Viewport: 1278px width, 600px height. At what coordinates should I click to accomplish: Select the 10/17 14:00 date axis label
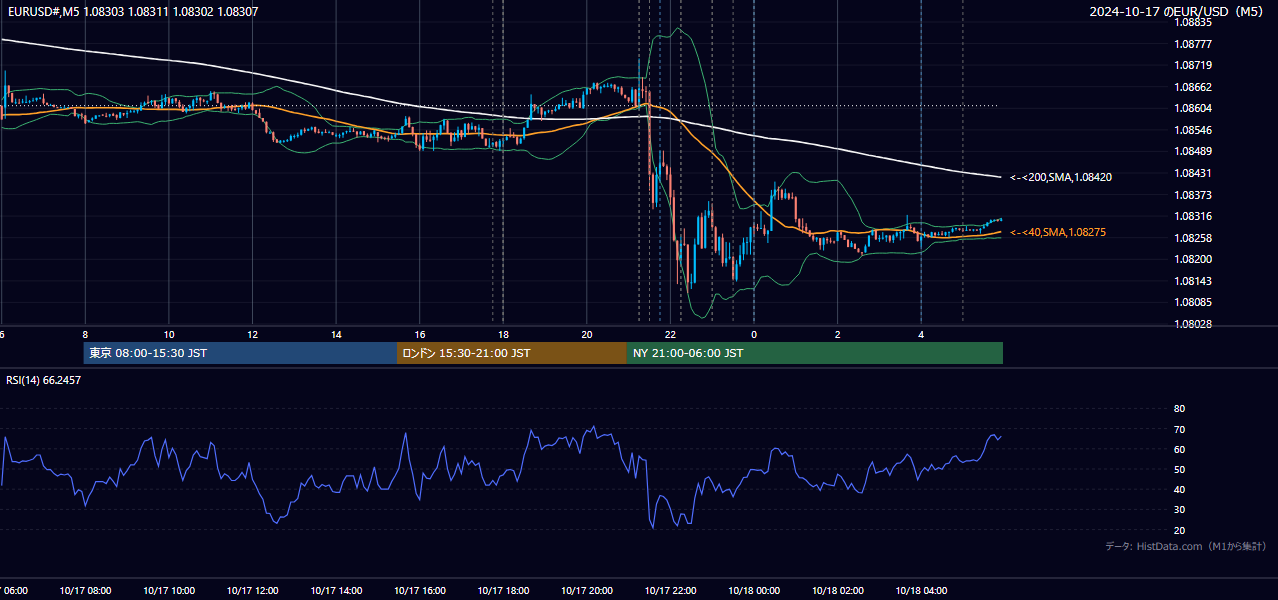(336, 591)
